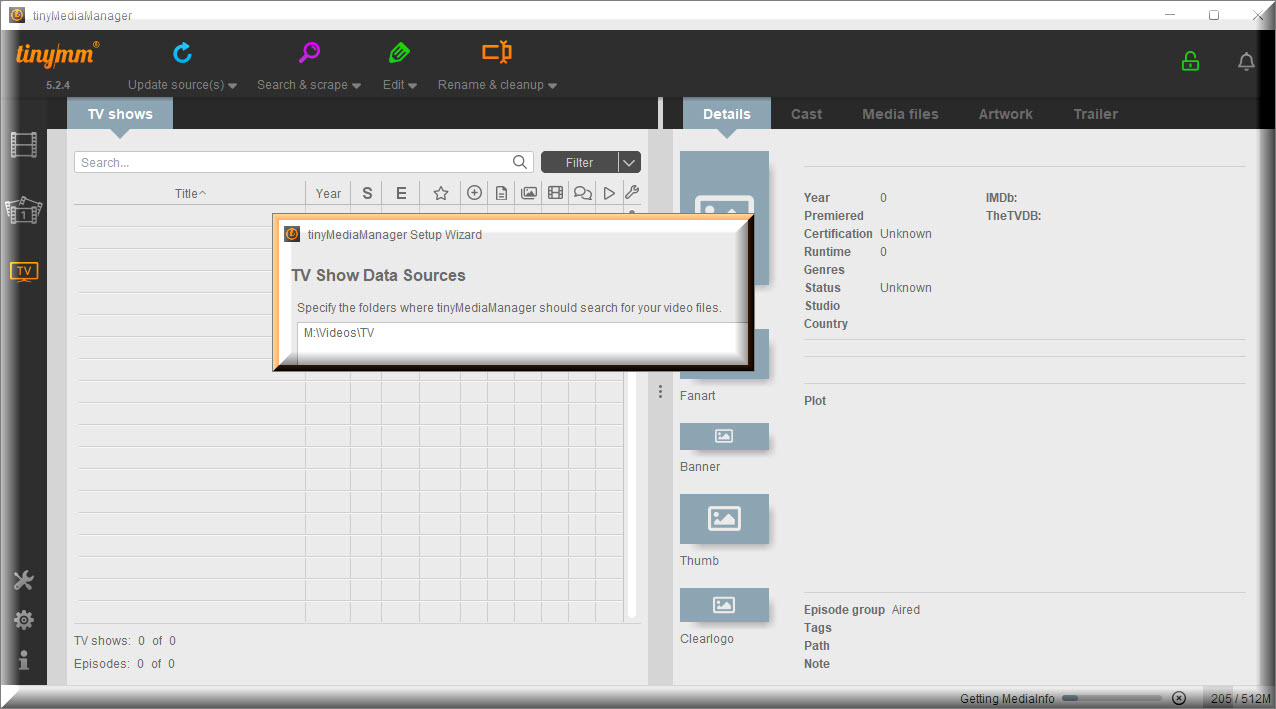Open the Movie sets module icon
The image size is (1276, 709).
tap(24, 209)
